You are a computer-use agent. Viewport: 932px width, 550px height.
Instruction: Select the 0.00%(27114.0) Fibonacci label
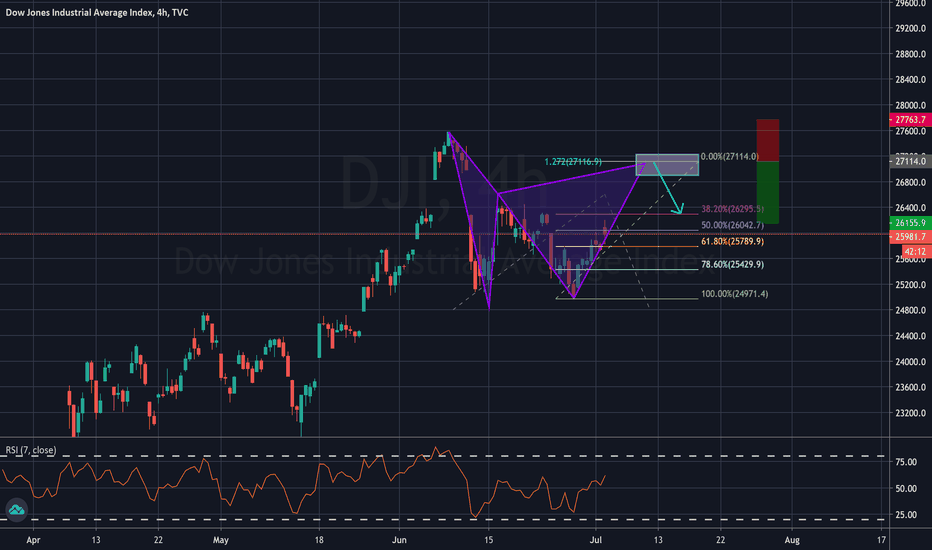[729, 156]
